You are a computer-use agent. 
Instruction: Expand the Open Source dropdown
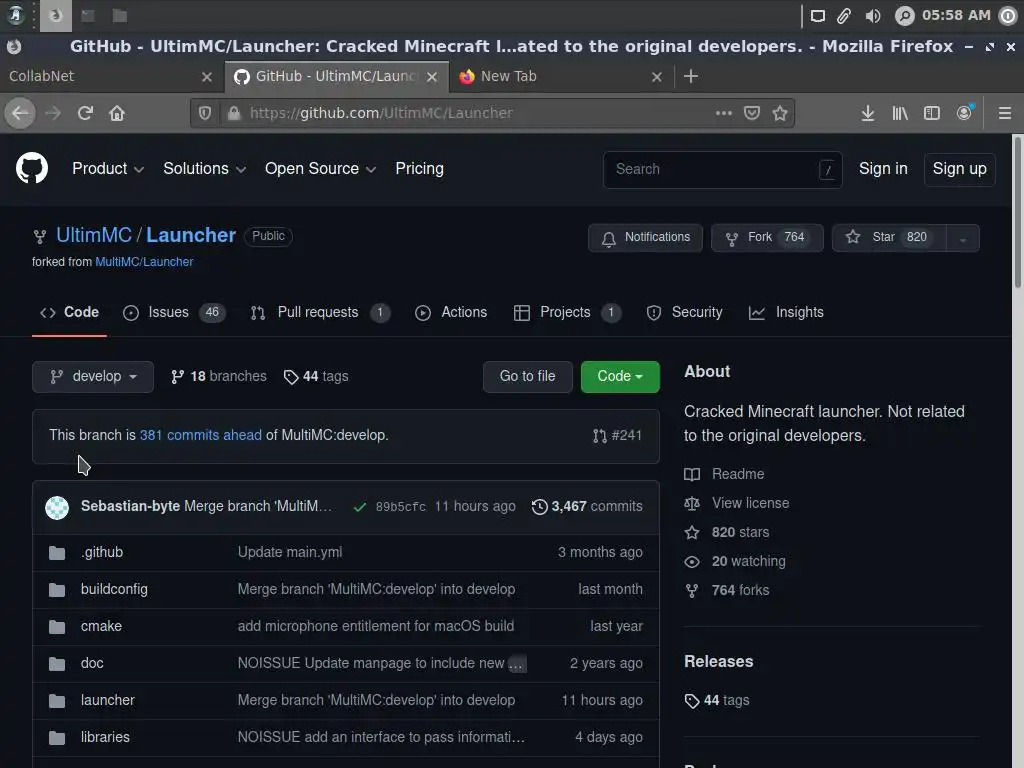[320, 168]
